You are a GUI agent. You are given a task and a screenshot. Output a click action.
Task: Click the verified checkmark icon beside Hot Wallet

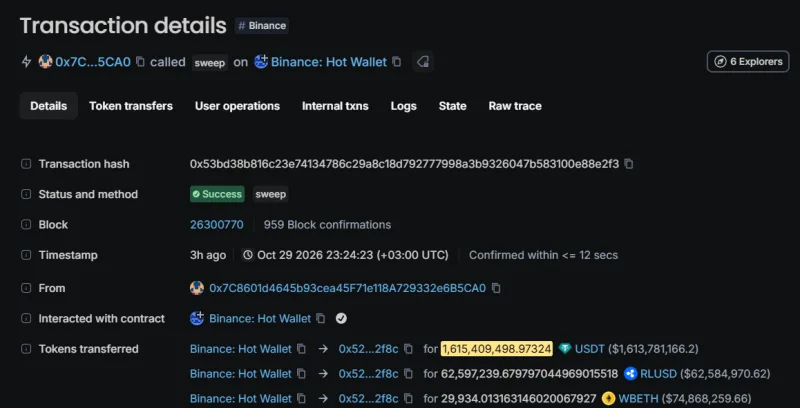point(341,318)
